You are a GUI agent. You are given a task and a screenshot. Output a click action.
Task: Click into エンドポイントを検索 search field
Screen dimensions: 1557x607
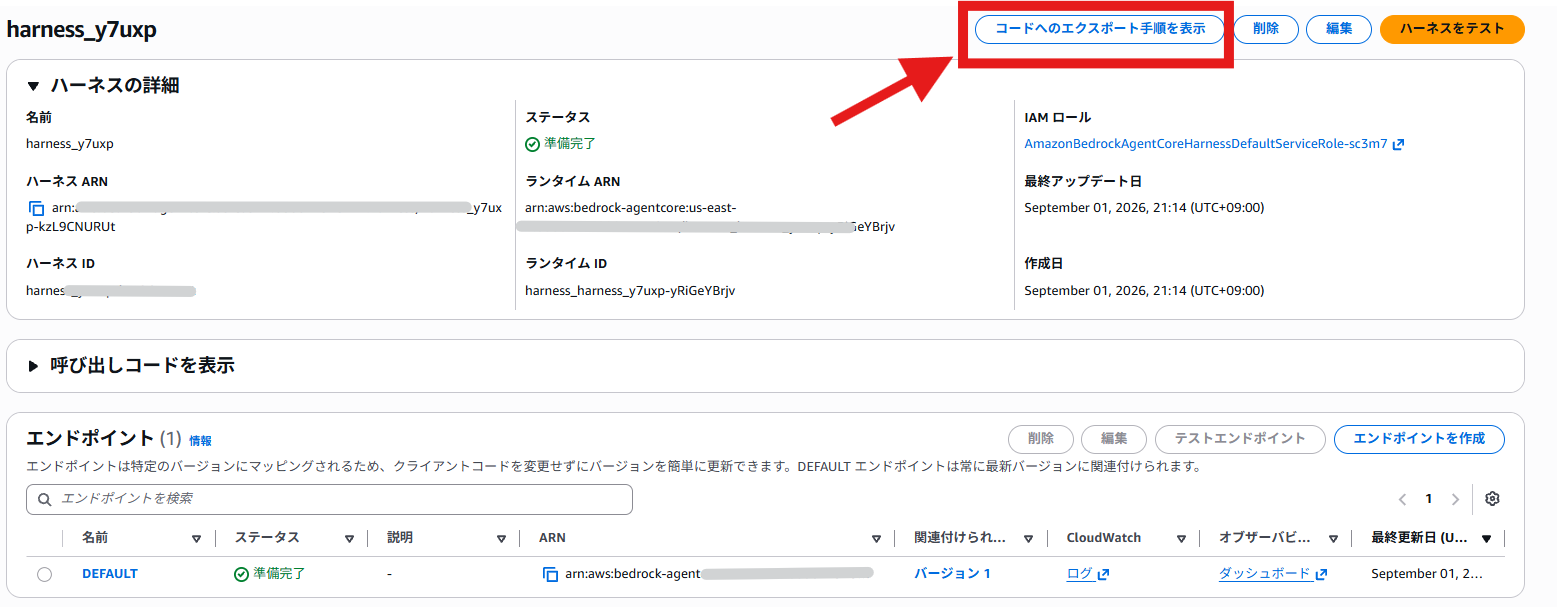point(329,499)
